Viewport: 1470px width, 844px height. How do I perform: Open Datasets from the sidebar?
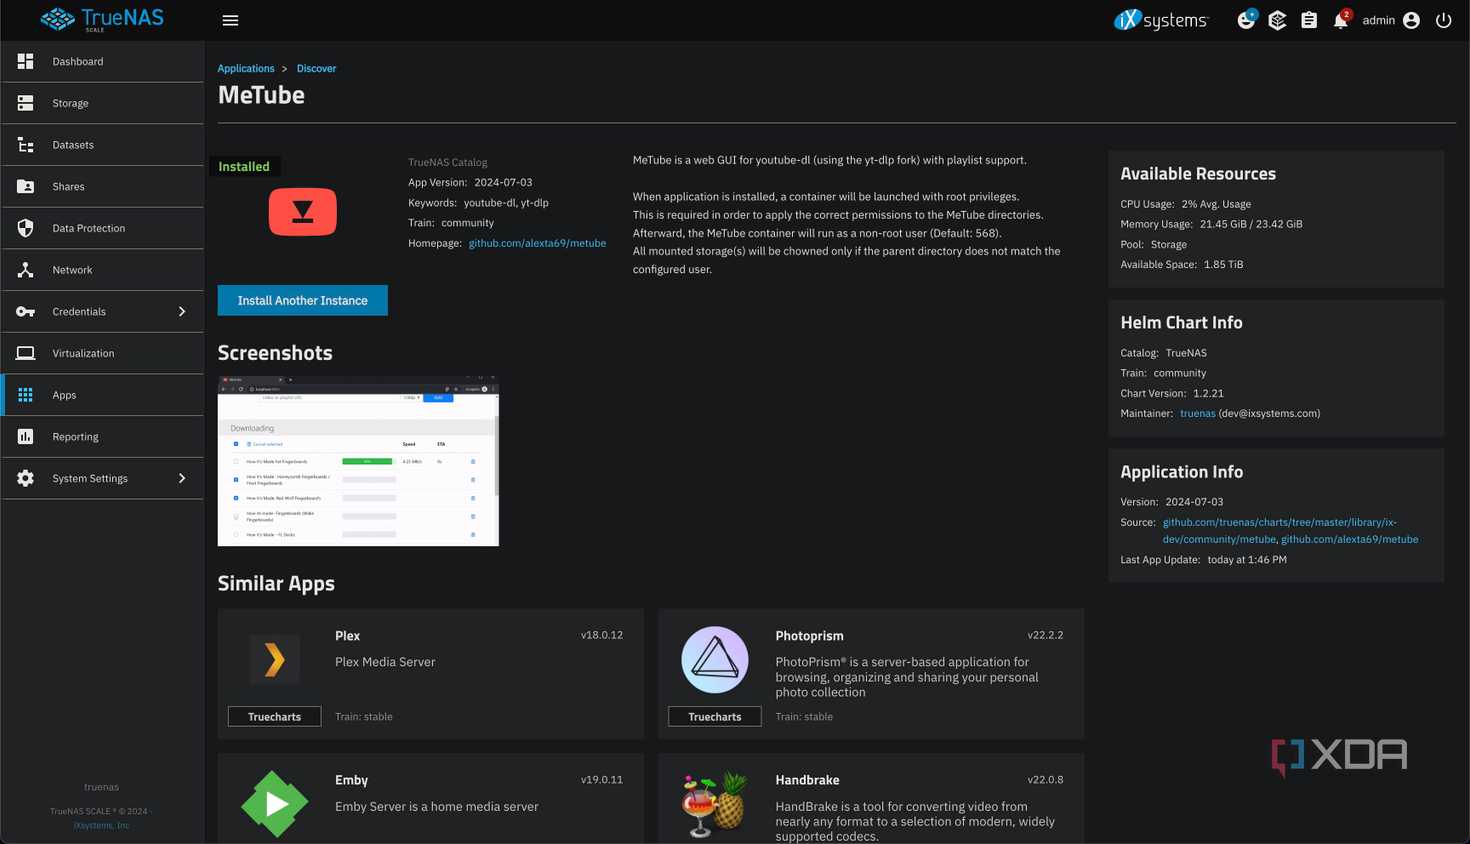click(102, 145)
